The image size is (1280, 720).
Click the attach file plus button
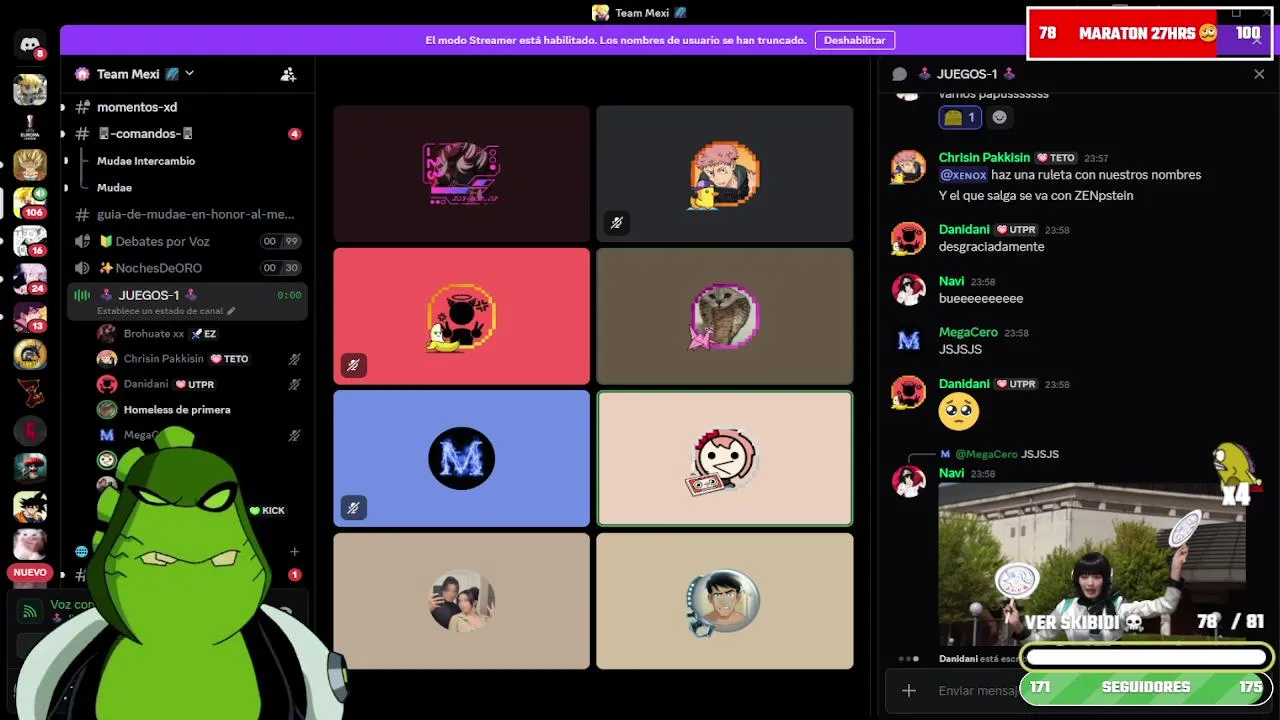tap(908, 690)
